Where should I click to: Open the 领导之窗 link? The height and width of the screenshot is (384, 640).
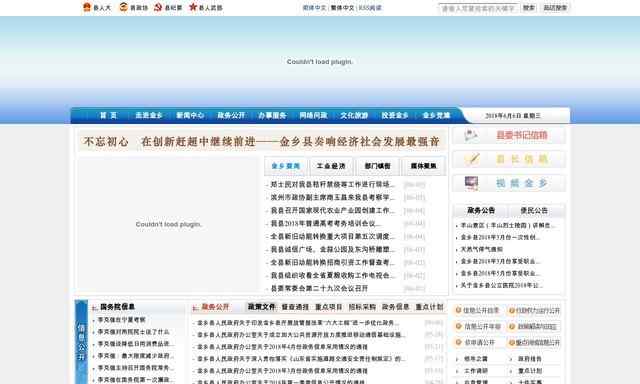click(x=476, y=359)
